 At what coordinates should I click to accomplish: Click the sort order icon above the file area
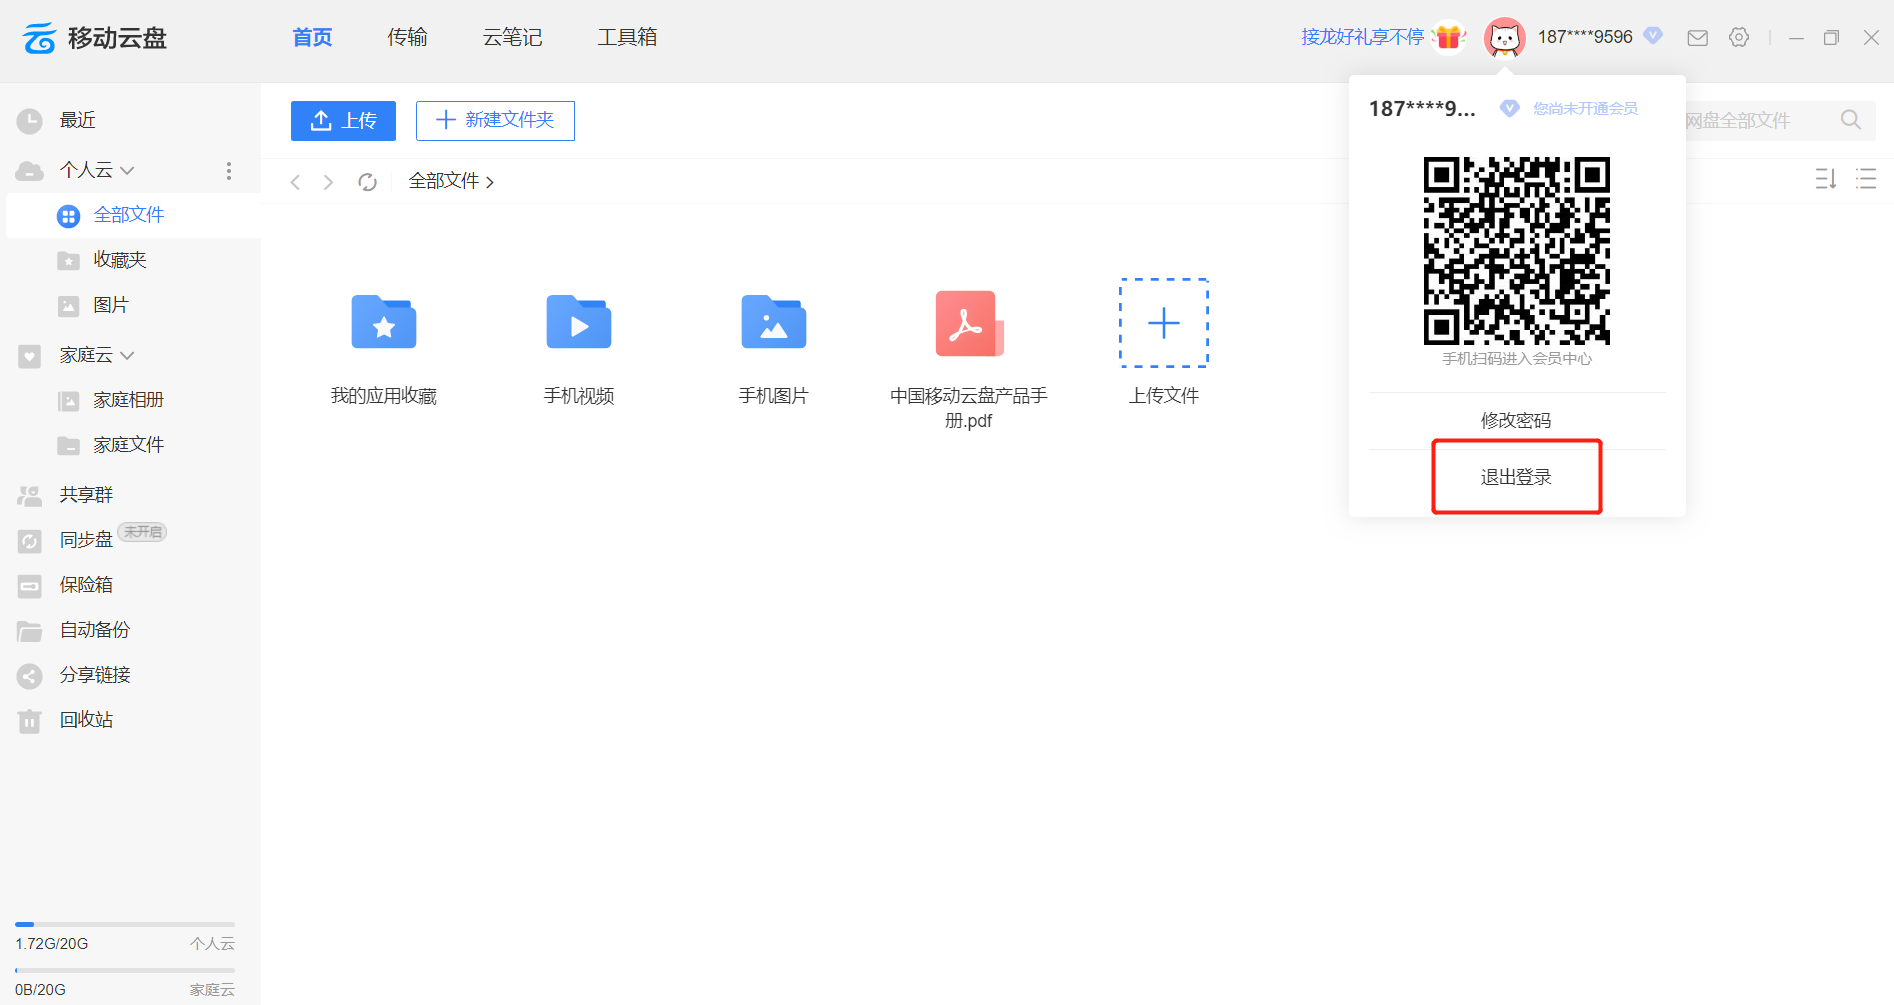click(1825, 179)
